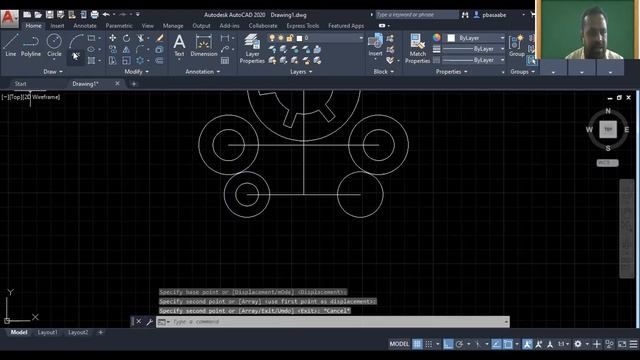Click the ByLayer color swatch box
640x360 pixels.
click(451, 38)
